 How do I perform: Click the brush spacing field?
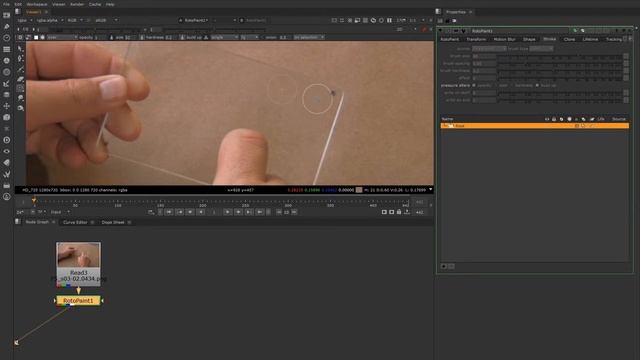pos(484,63)
